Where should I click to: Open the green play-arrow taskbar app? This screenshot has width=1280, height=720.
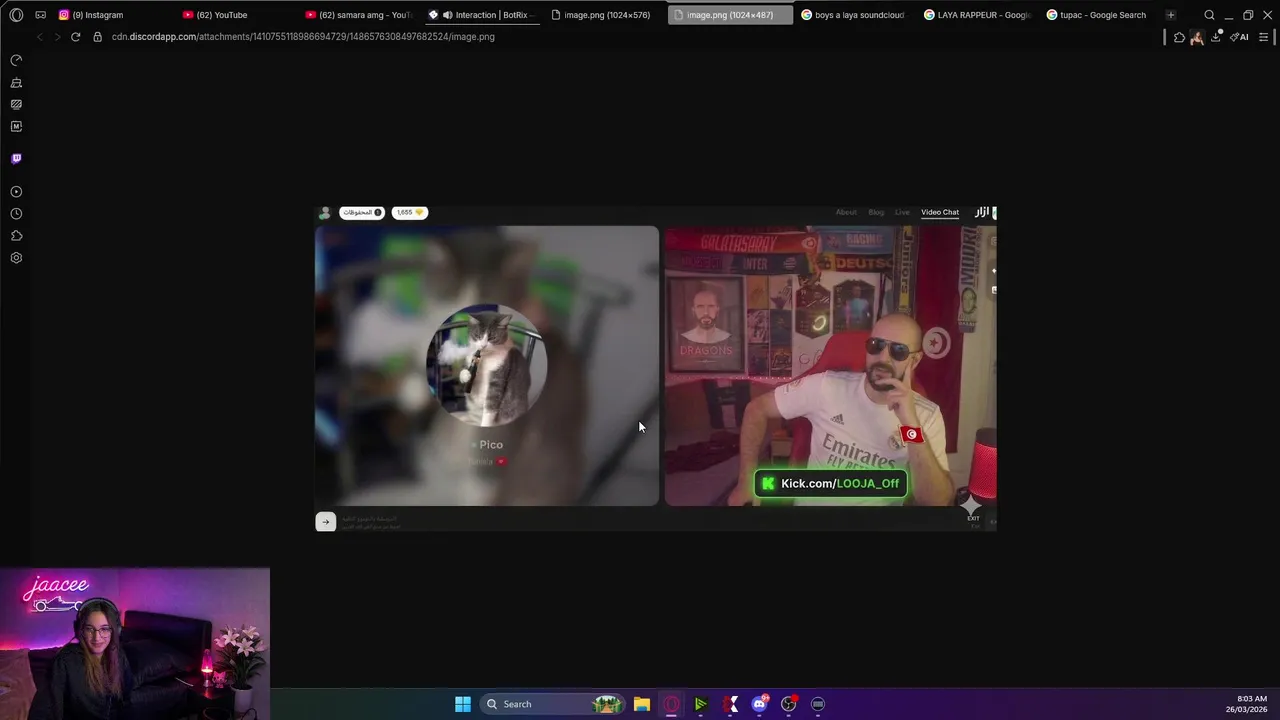701,704
